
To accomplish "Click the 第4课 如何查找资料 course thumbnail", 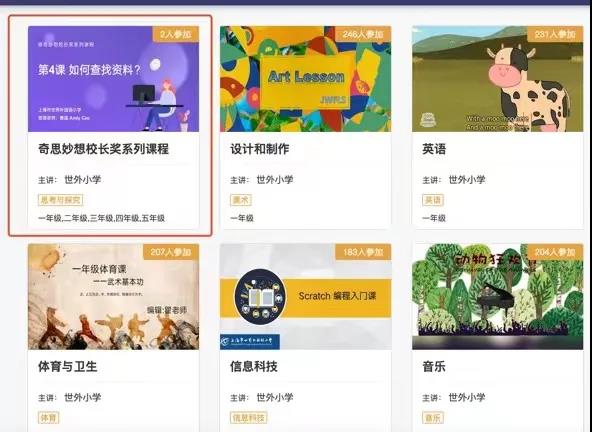I will [x=113, y=79].
